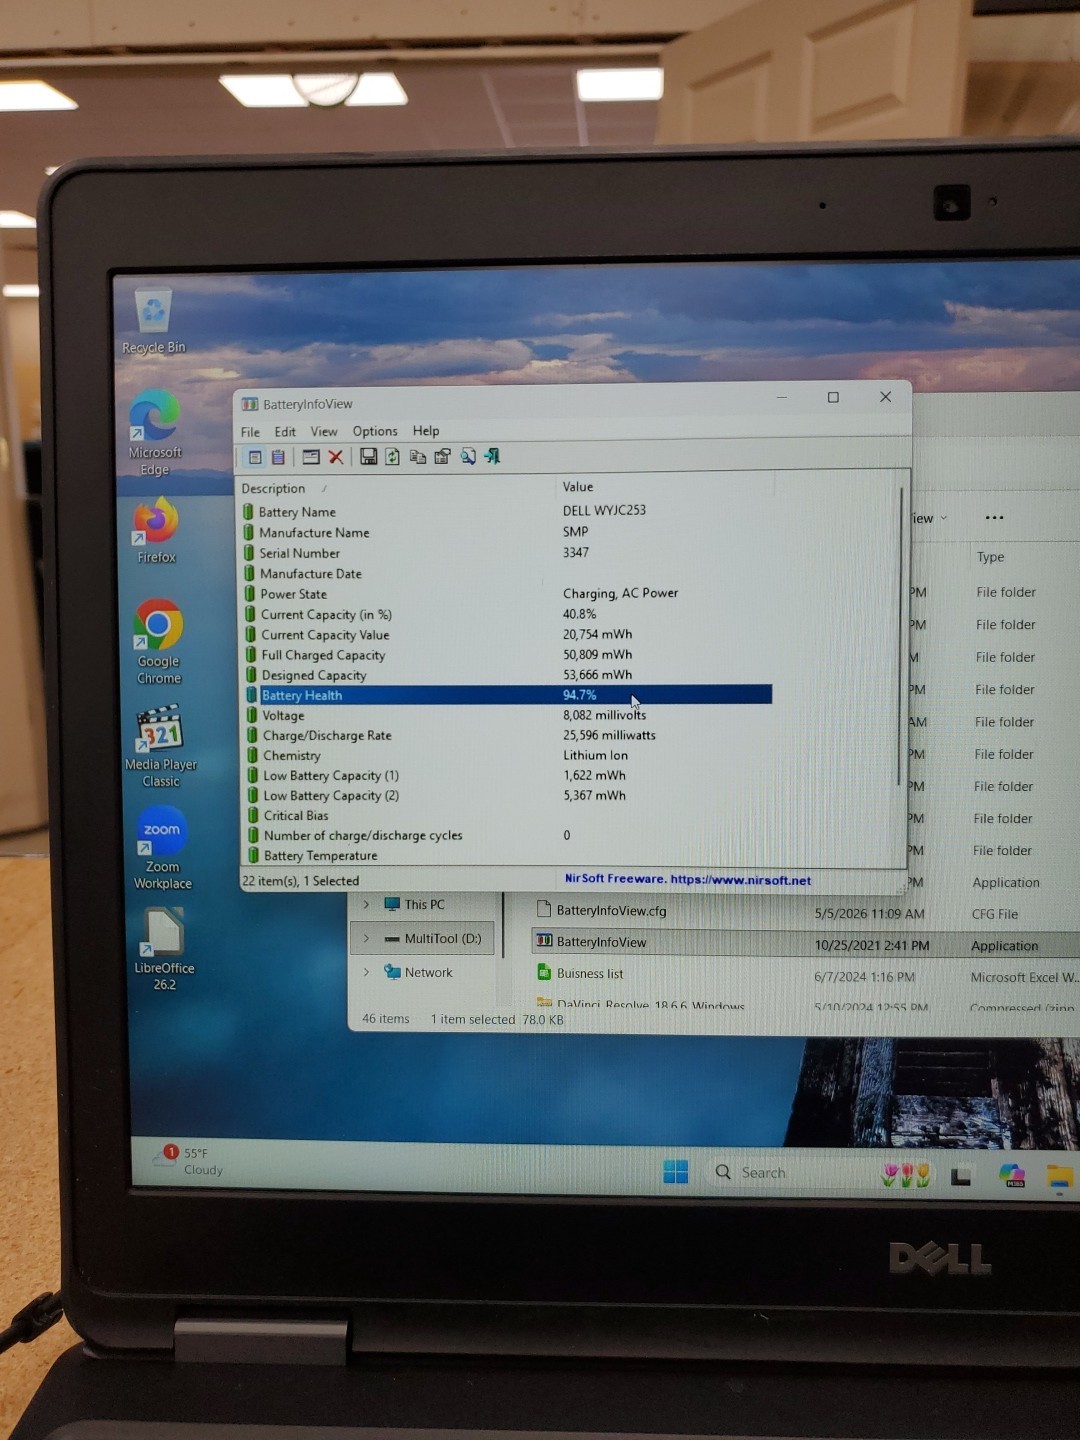Open the NirSoft Freeware website link
This screenshot has height=1440, width=1080.
pyautogui.click(x=688, y=880)
